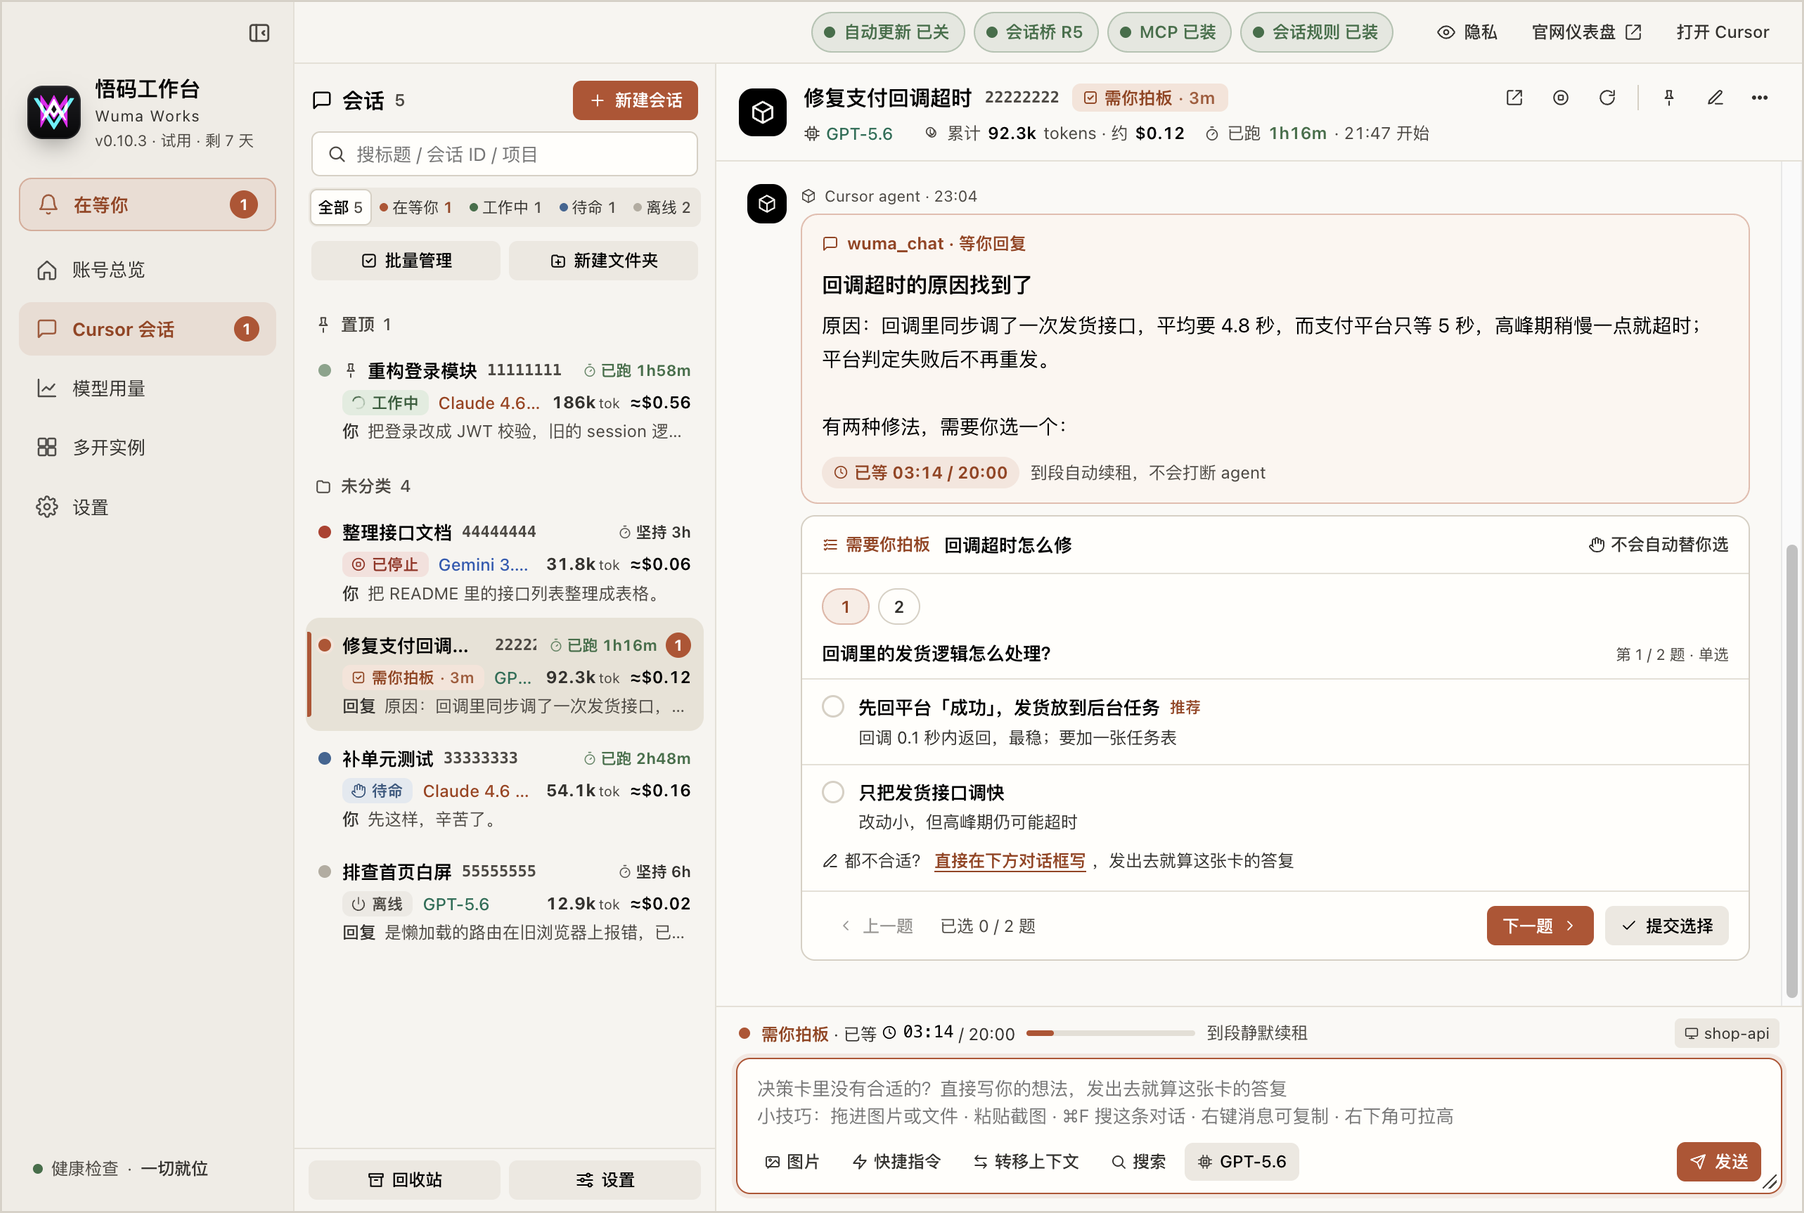
Task: Open the 重构登录模块 session
Action: pyautogui.click(x=504, y=401)
